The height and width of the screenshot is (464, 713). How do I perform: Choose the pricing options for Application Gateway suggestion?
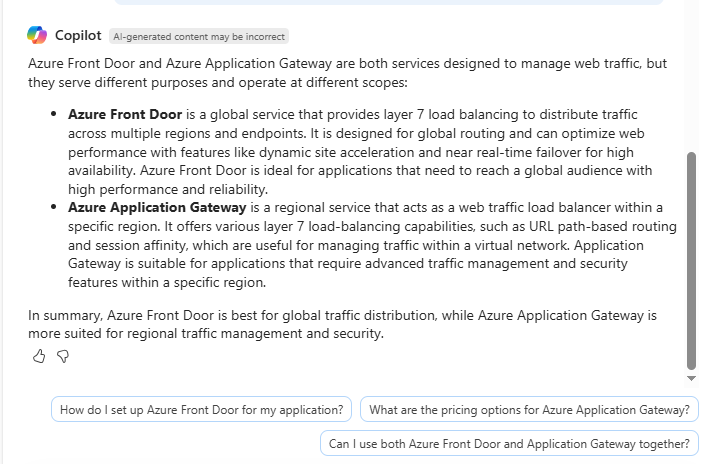point(529,410)
